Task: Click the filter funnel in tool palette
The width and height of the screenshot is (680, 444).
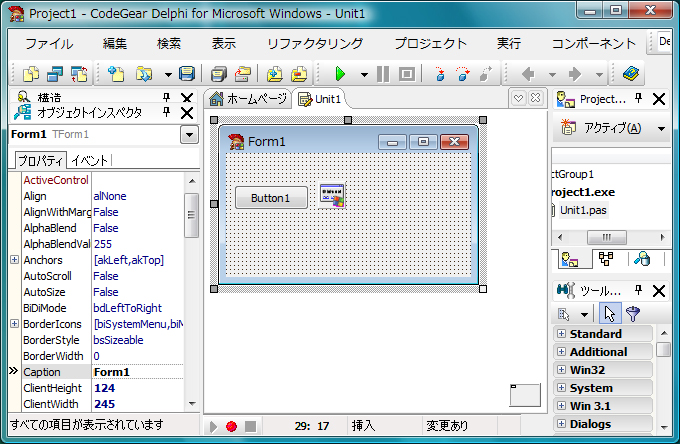Action: pos(633,313)
